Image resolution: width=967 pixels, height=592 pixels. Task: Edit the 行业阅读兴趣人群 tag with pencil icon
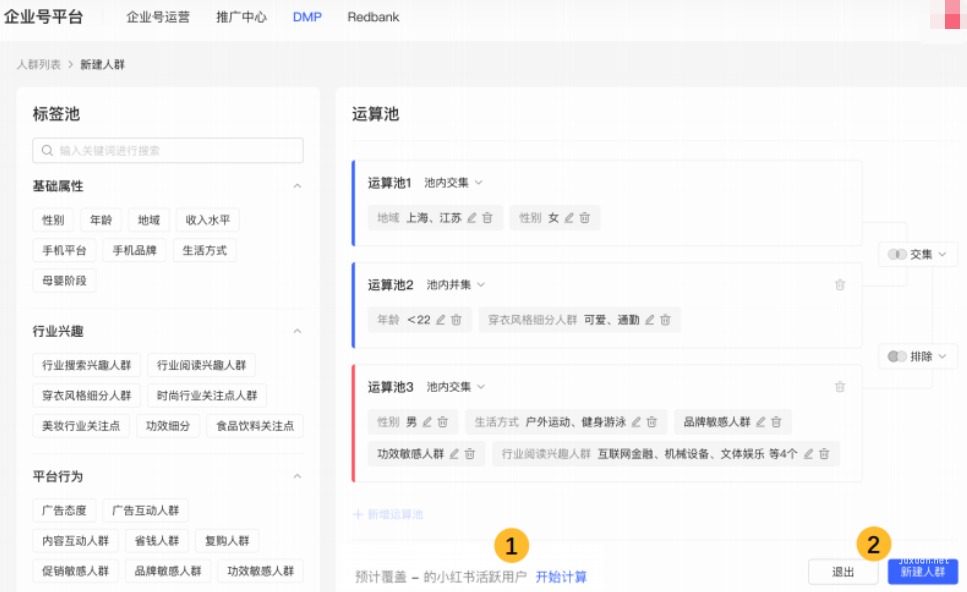point(809,453)
